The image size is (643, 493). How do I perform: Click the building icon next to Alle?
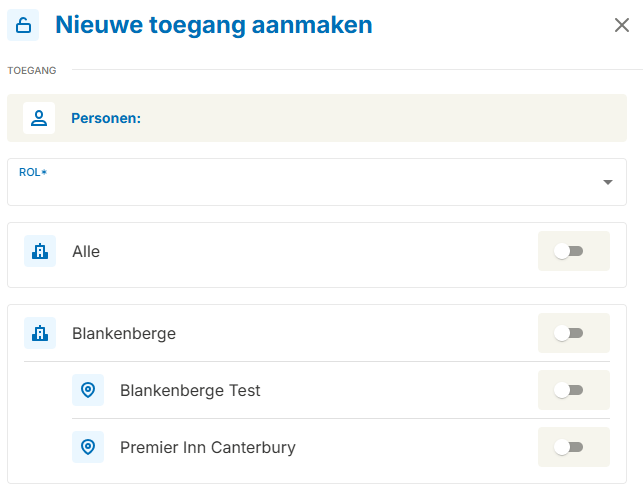[40, 251]
